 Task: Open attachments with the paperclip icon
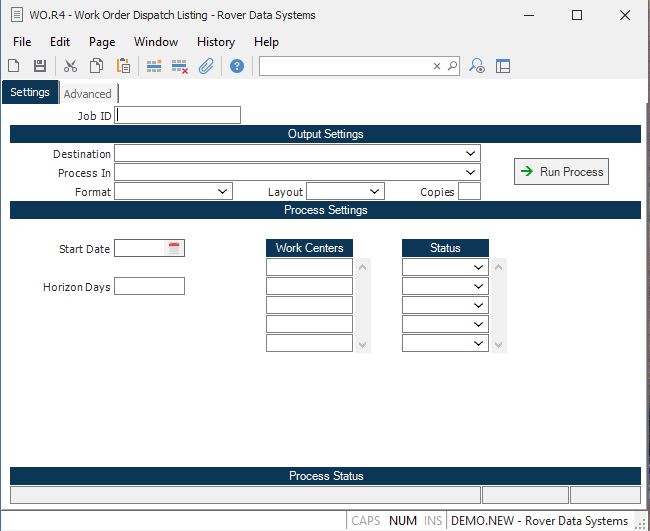tap(206, 66)
